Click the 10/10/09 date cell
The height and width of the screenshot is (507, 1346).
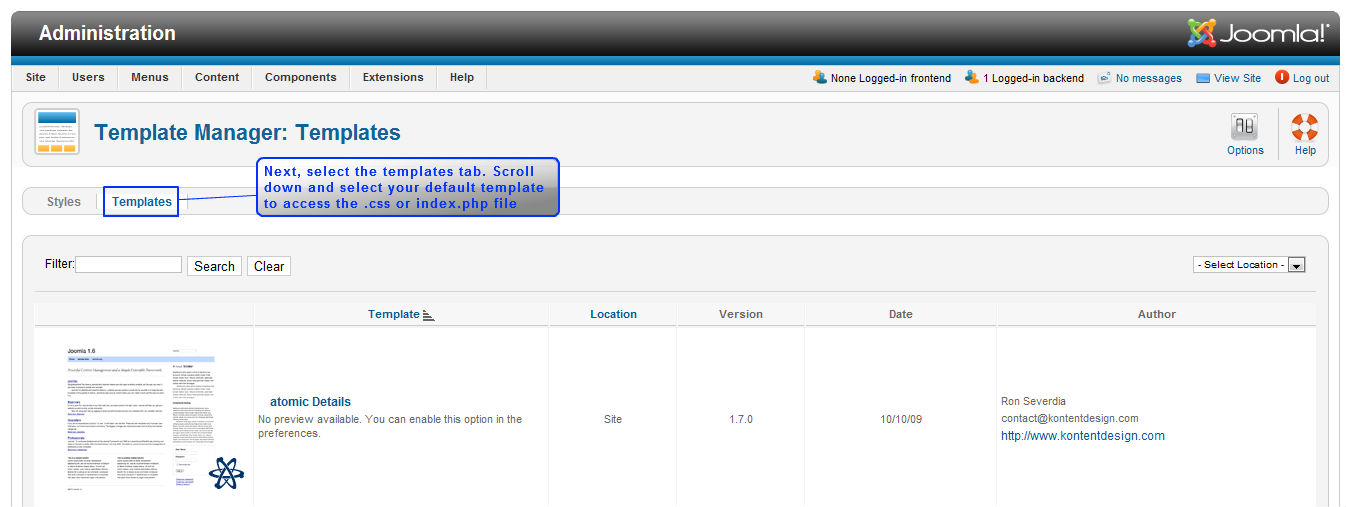point(901,419)
